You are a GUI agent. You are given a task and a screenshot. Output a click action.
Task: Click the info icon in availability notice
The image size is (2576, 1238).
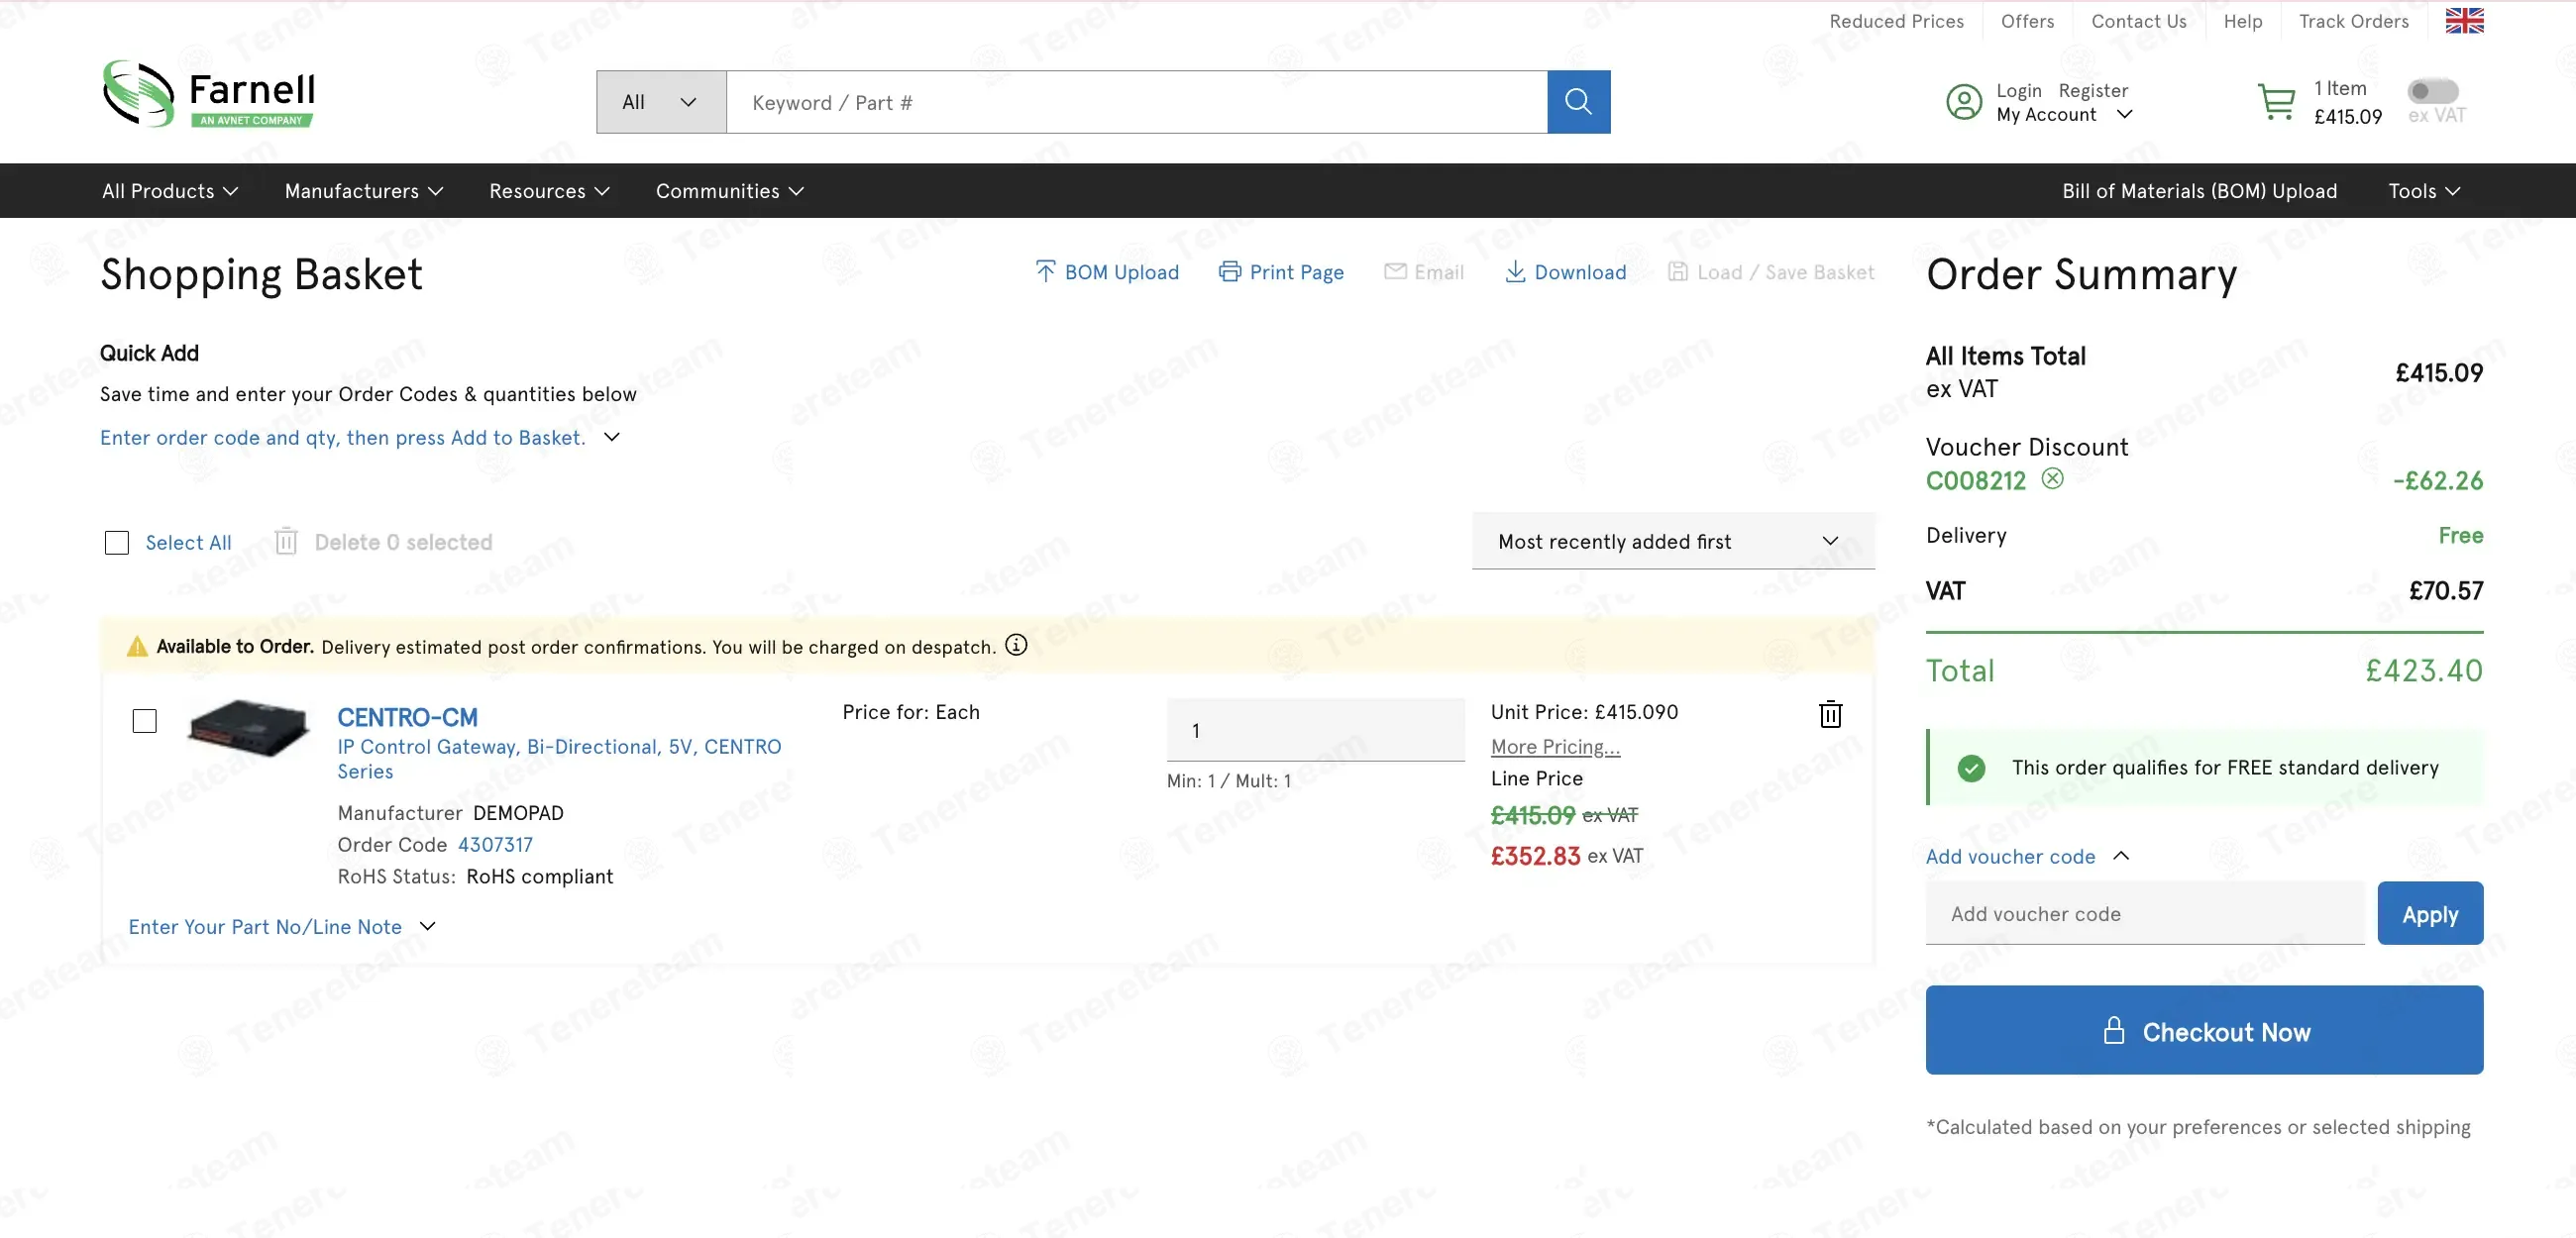point(1016,645)
